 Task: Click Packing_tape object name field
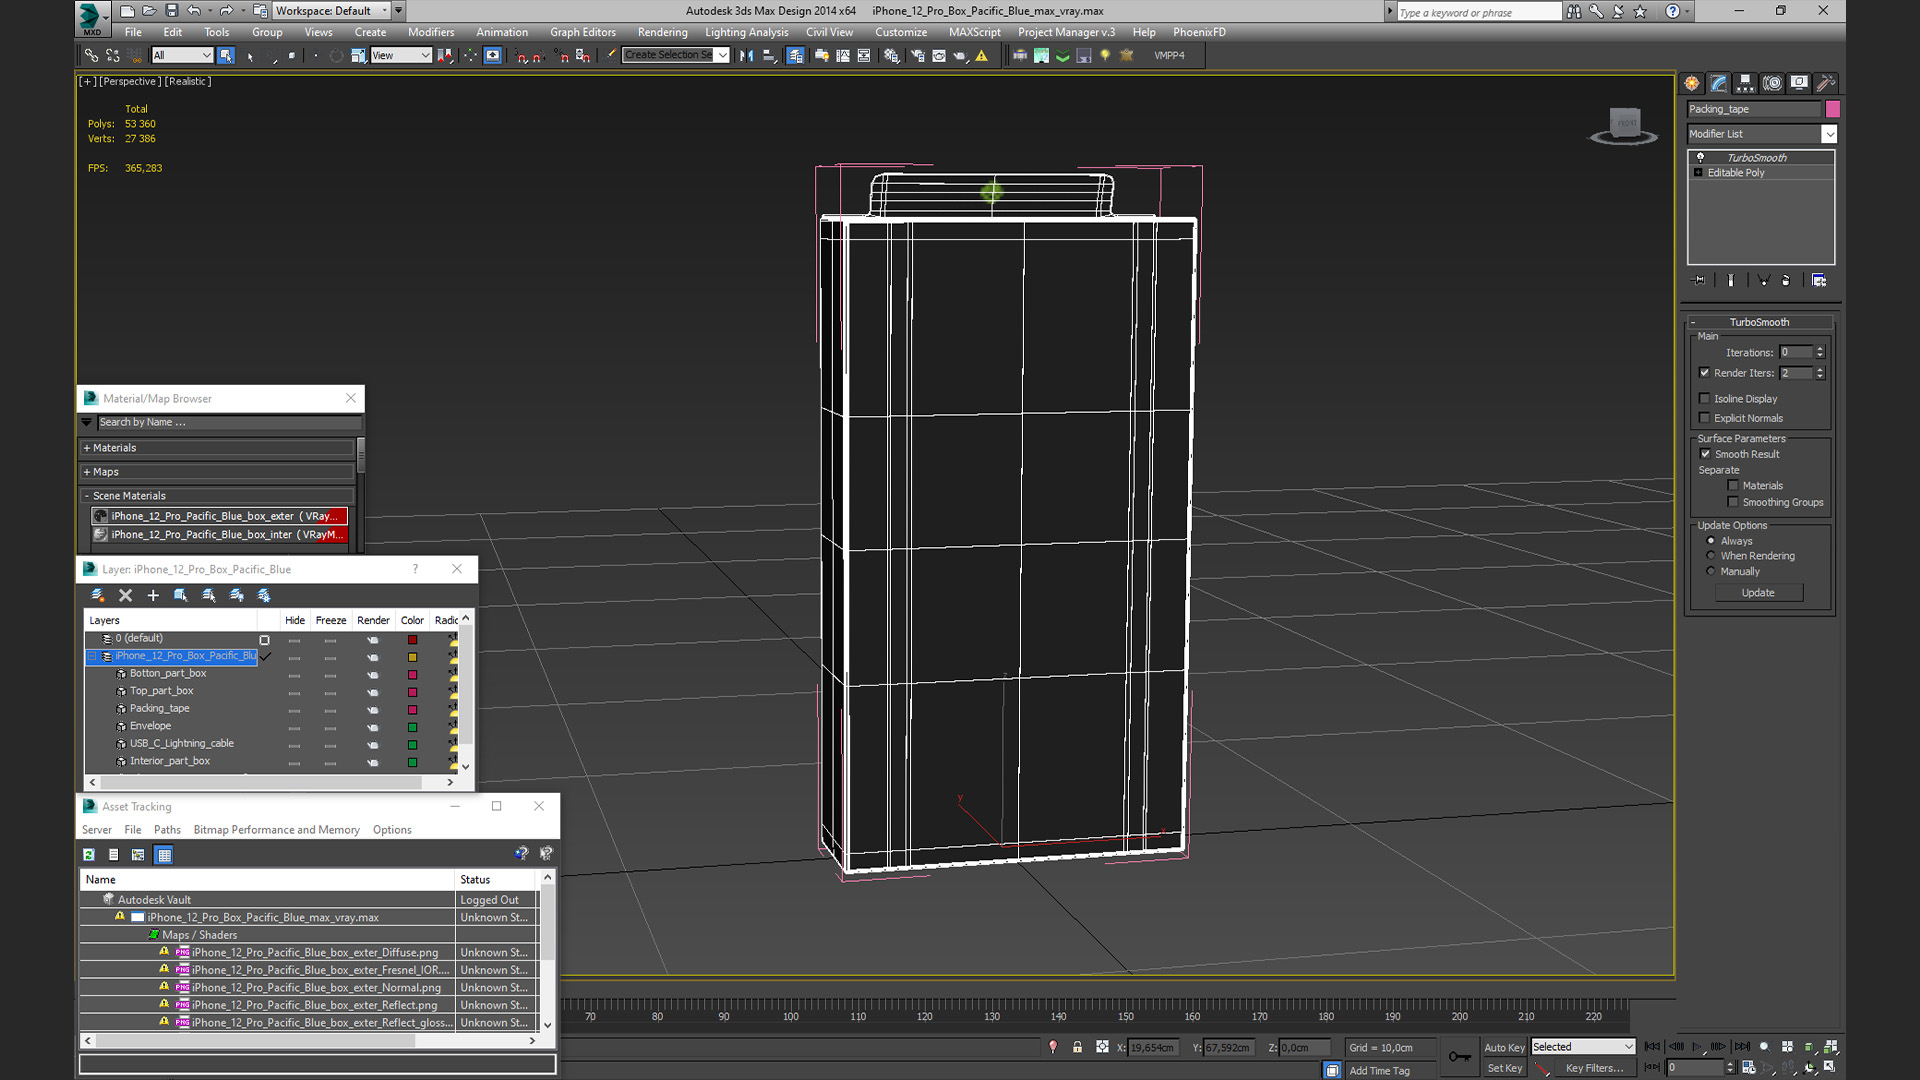[1754, 109]
